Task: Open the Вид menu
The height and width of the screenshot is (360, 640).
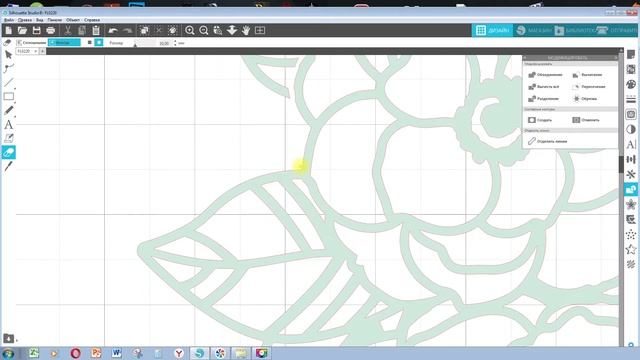Action: 39,20
